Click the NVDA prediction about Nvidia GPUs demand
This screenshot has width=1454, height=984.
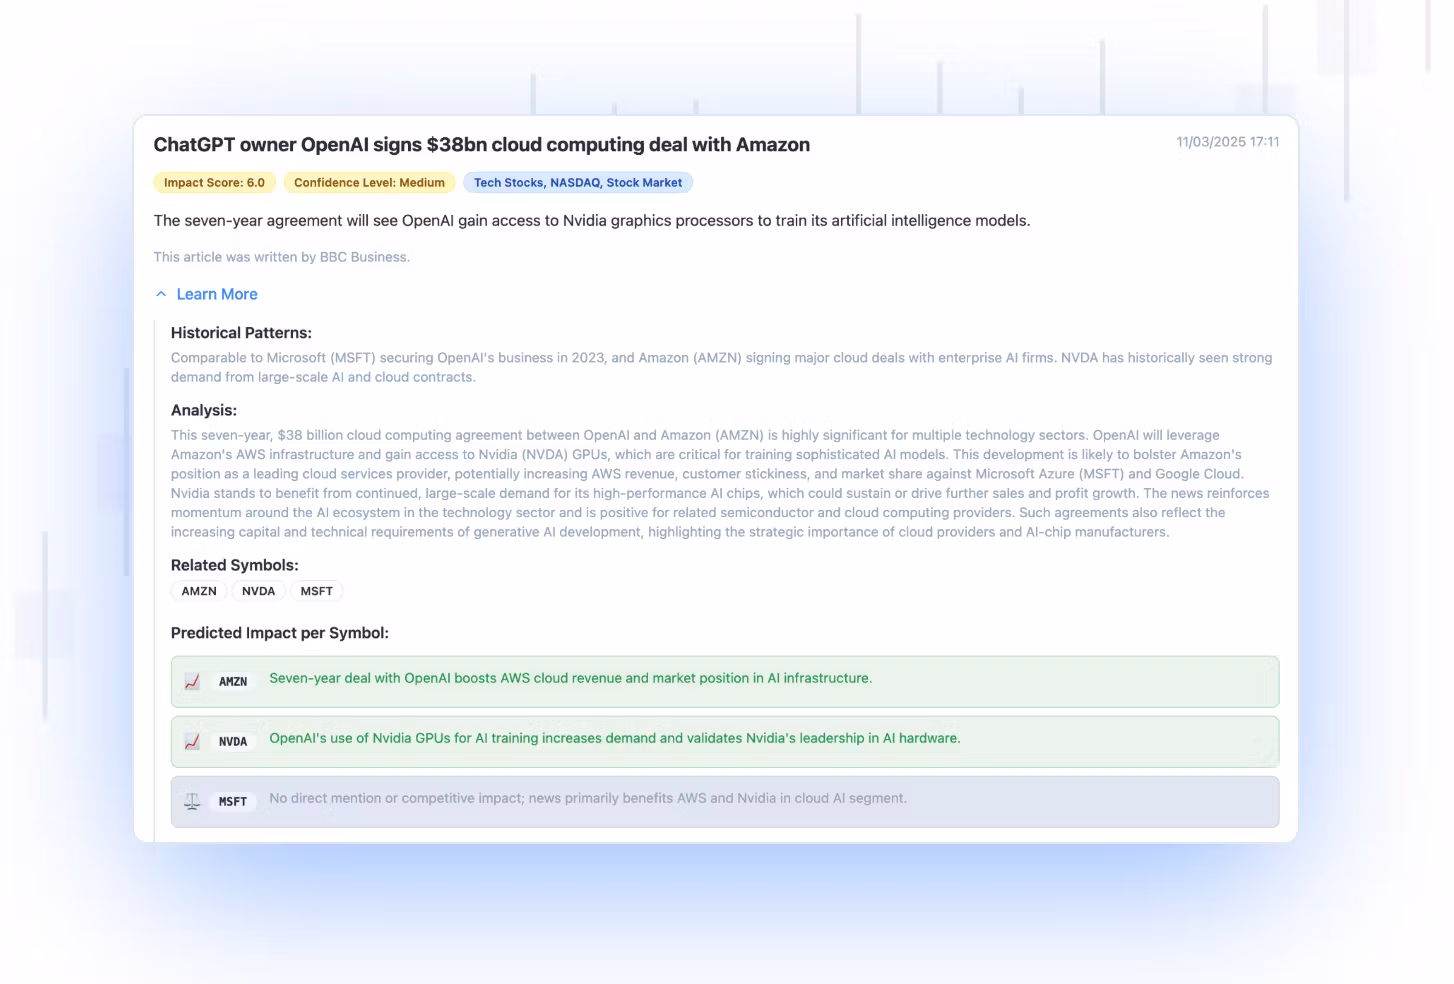tap(615, 738)
